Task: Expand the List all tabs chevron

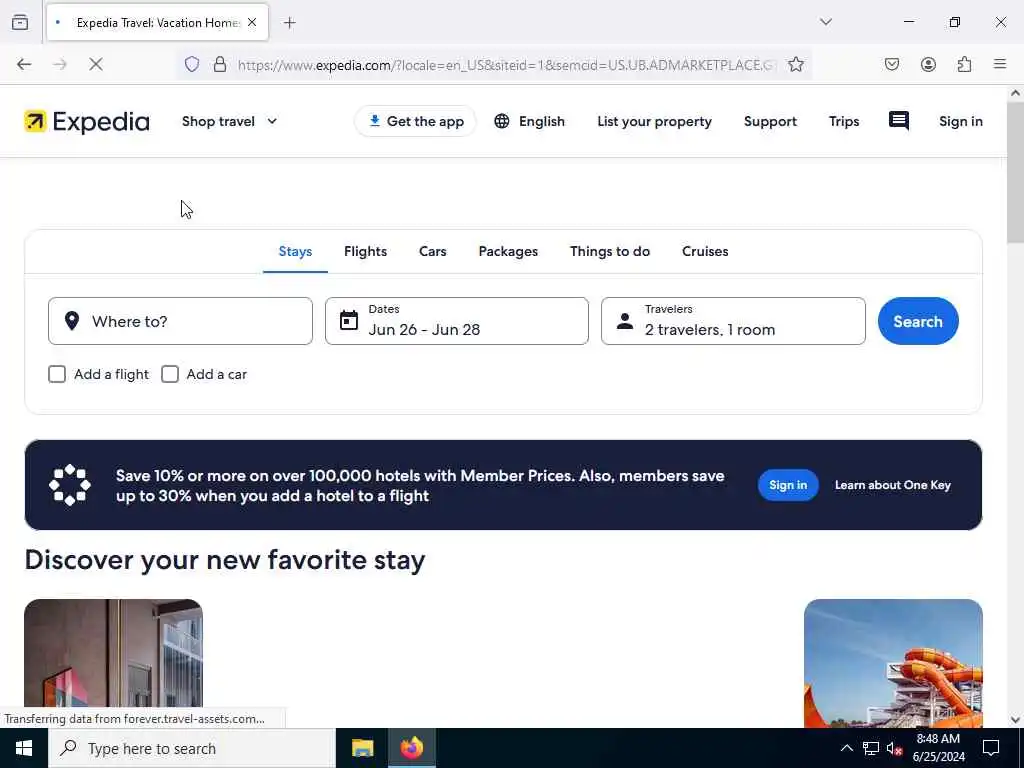Action: [x=826, y=22]
